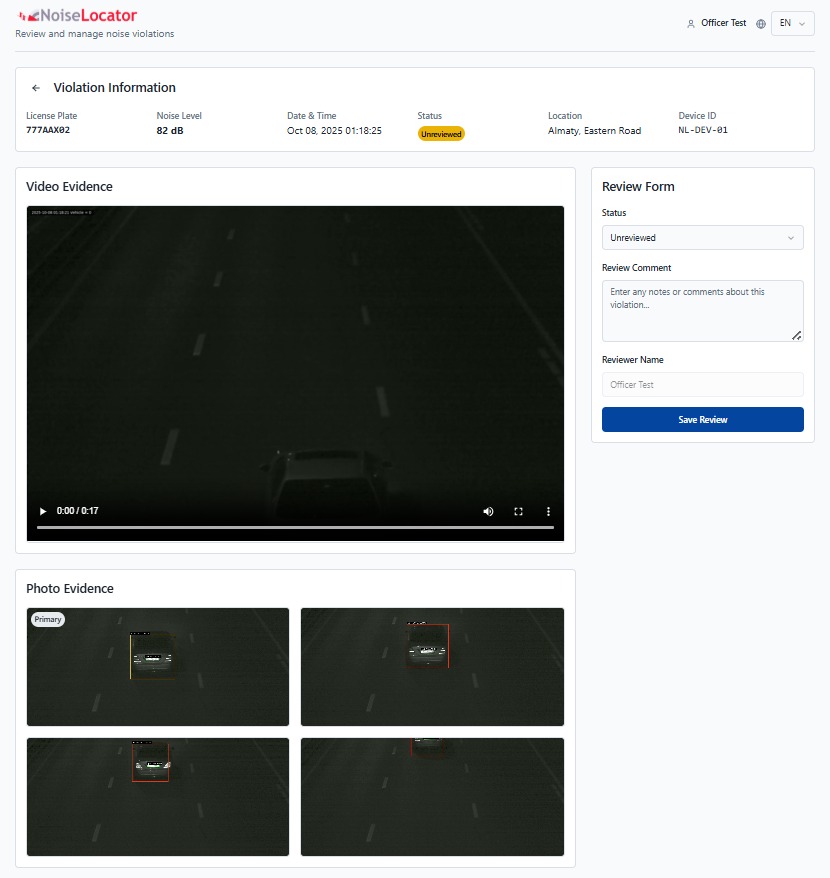Open the bottom-left photo evidence thumbnail
This screenshot has height=878, width=830.
[x=158, y=797]
